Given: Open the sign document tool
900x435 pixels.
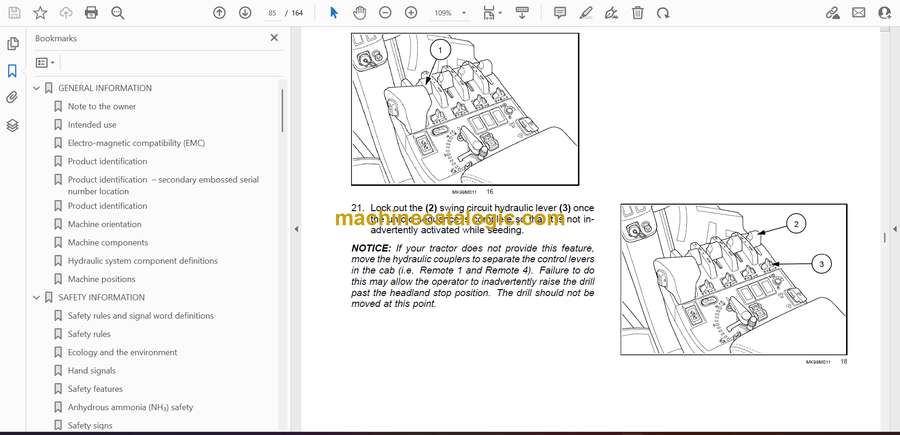Looking at the screenshot, I should pos(612,13).
